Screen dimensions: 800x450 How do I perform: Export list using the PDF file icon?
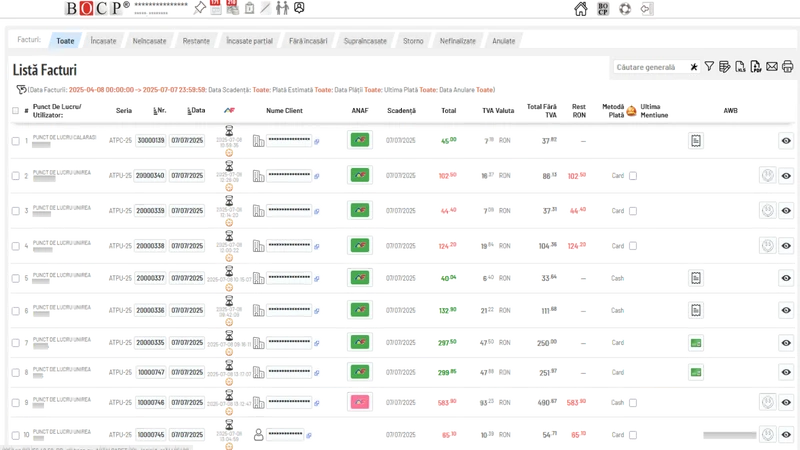756,66
